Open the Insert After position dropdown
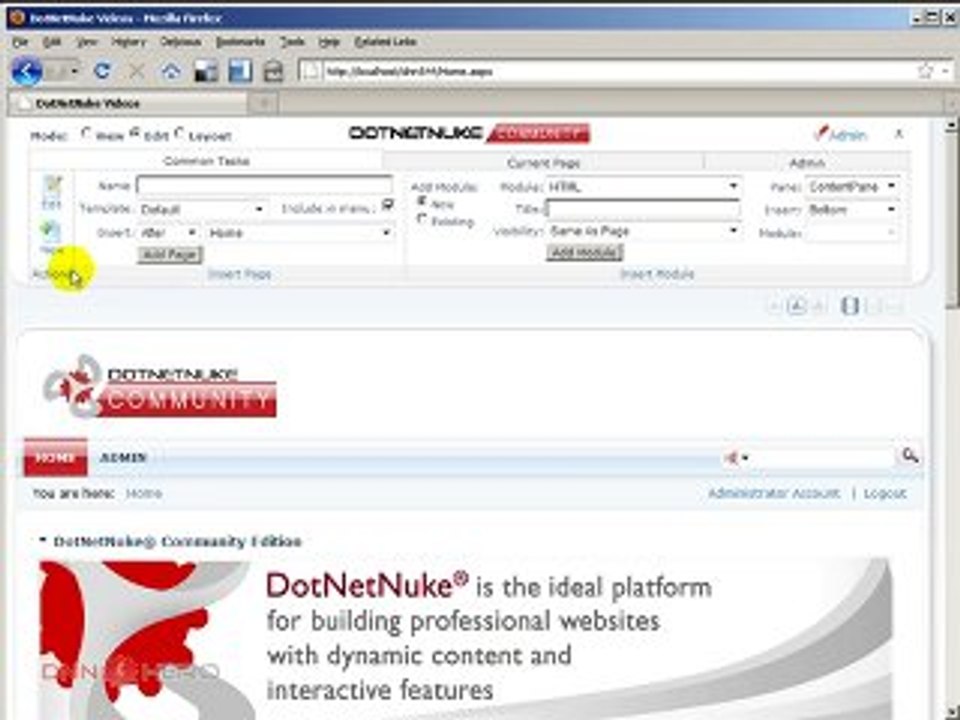The width and height of the screenshot is (960, 720). coord(169,233)
